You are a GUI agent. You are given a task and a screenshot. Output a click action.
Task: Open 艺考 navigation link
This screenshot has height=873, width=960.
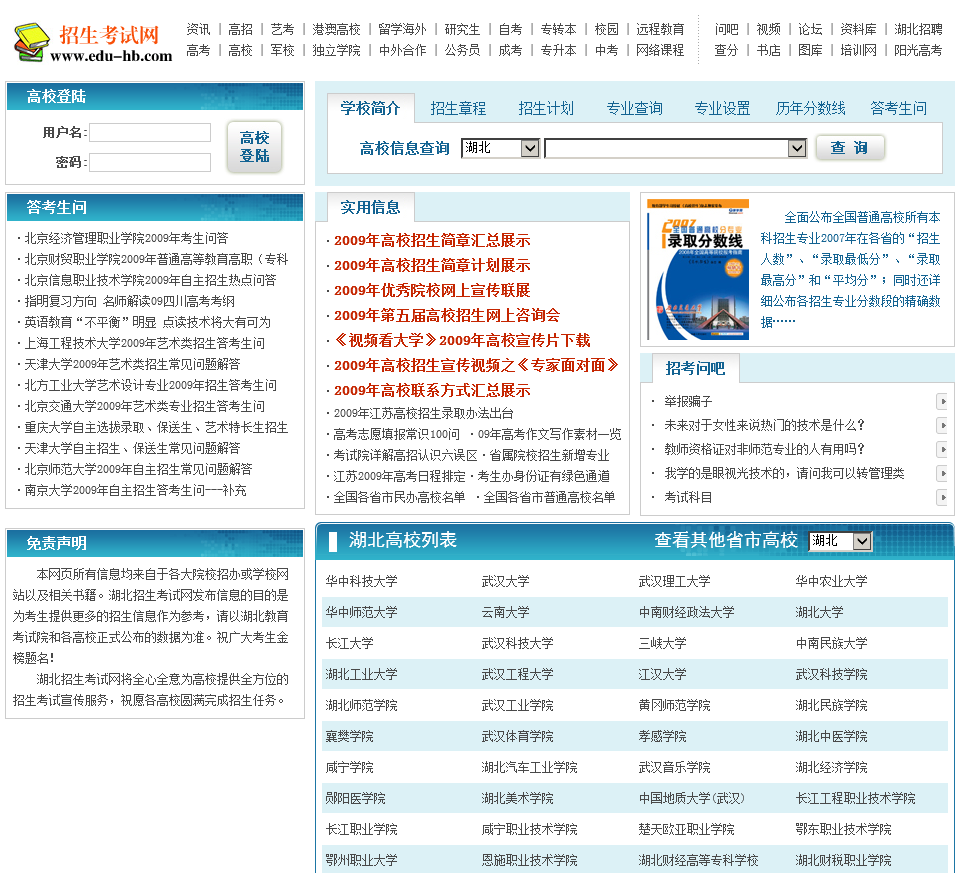coord(282,29)
